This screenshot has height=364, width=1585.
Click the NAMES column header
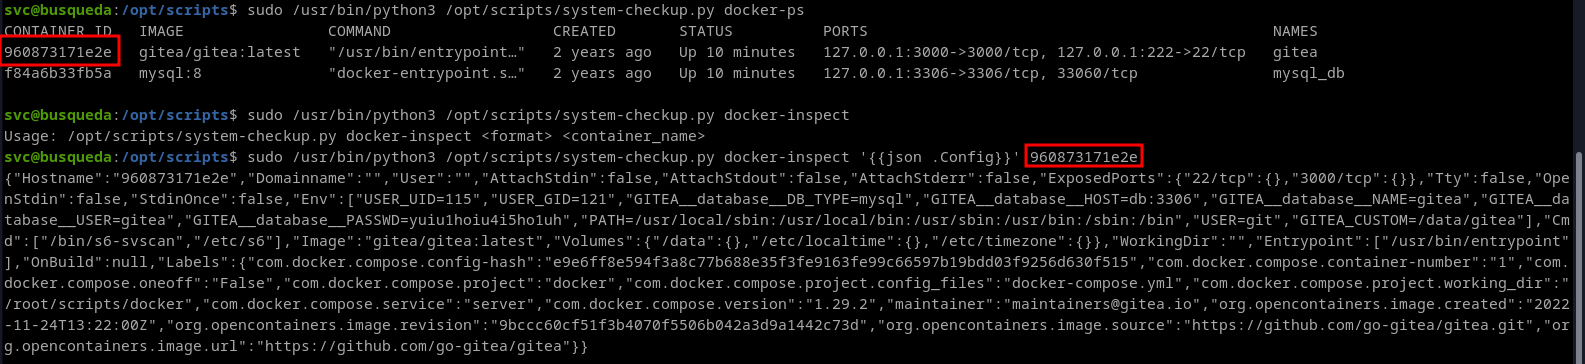click(x=1295, y=31)
